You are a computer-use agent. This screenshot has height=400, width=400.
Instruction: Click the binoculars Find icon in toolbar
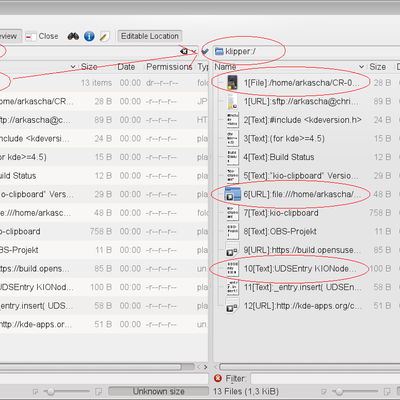(x=73, y=36)
